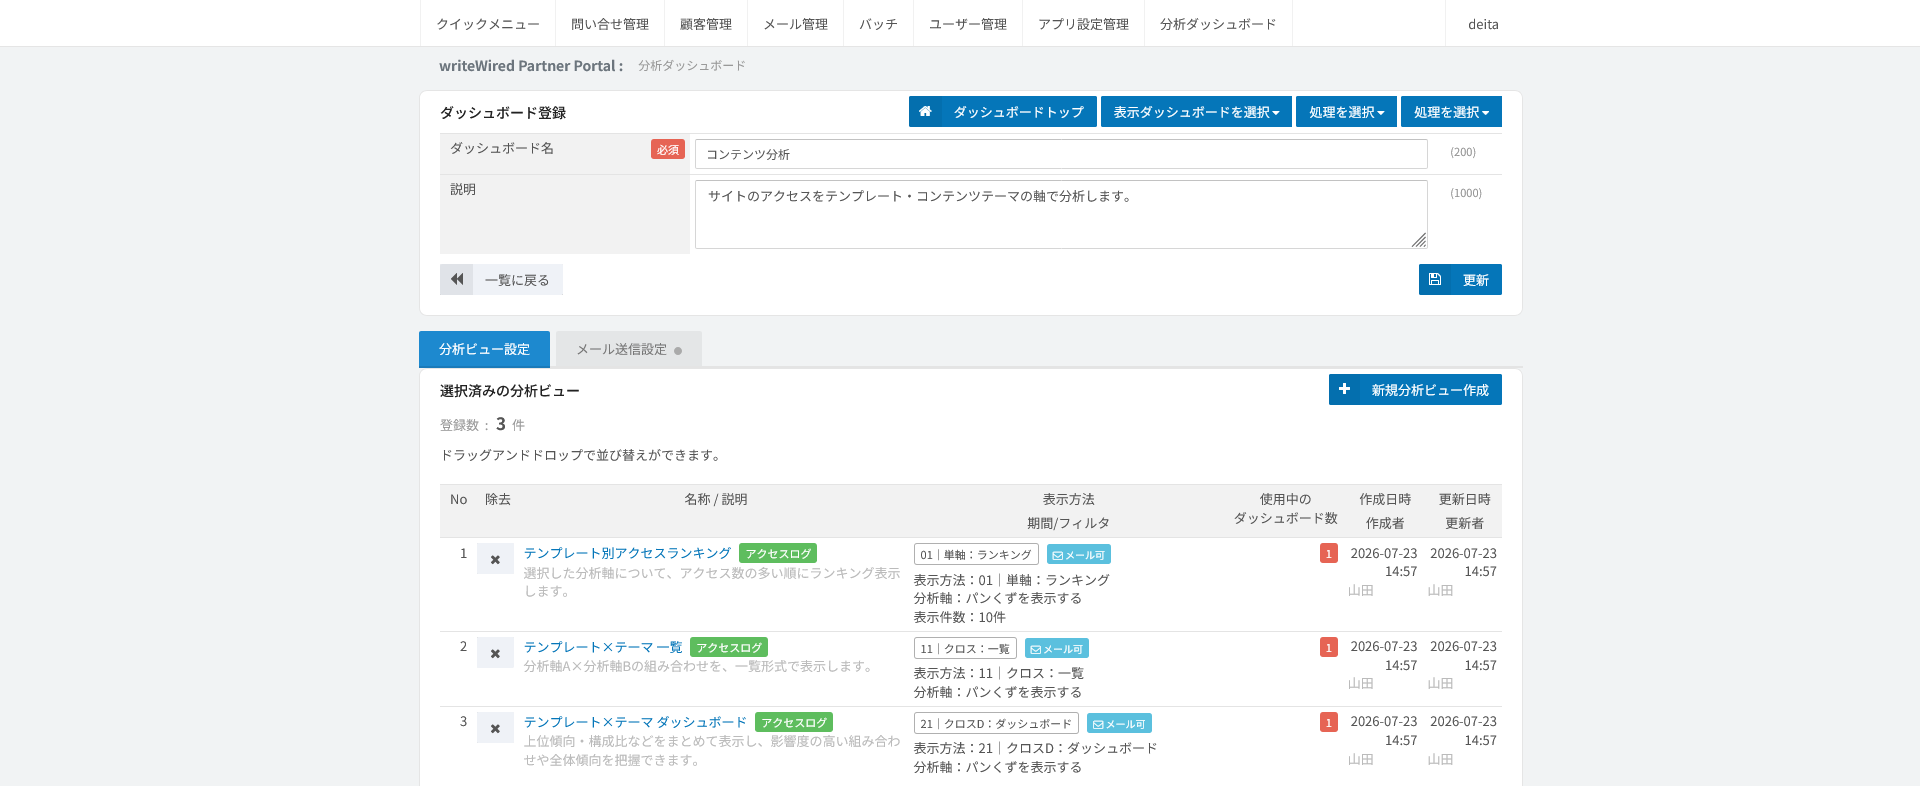Open バッチ menu
This screenshot has width=1920, height=786.
click(878, 24)
